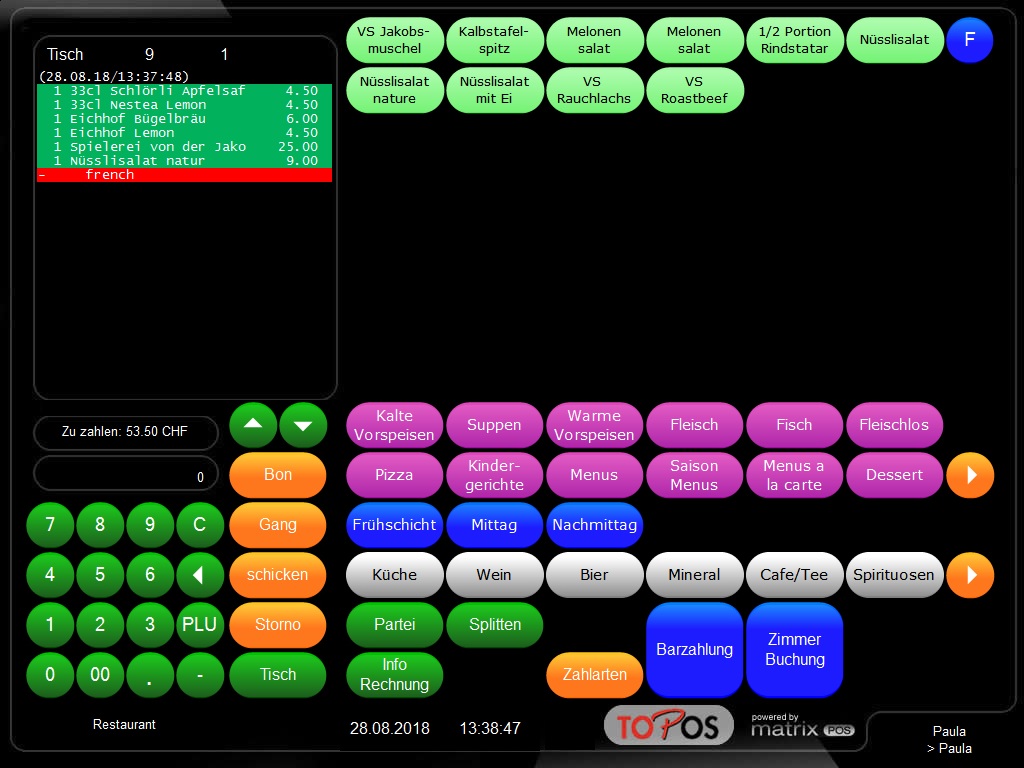The height and width of the screenshot is (768, 1024).
Task: Click the TOPOS logo
Action: pos(668,726)
